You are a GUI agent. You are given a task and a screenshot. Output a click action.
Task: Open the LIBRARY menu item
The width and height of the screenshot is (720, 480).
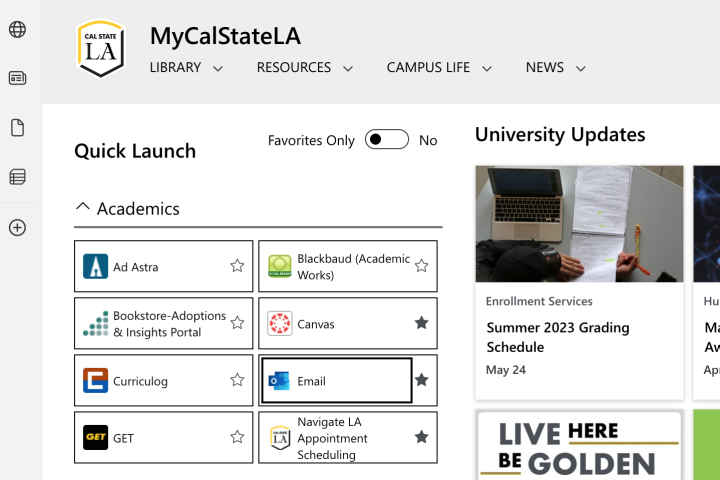click(175, 68)
